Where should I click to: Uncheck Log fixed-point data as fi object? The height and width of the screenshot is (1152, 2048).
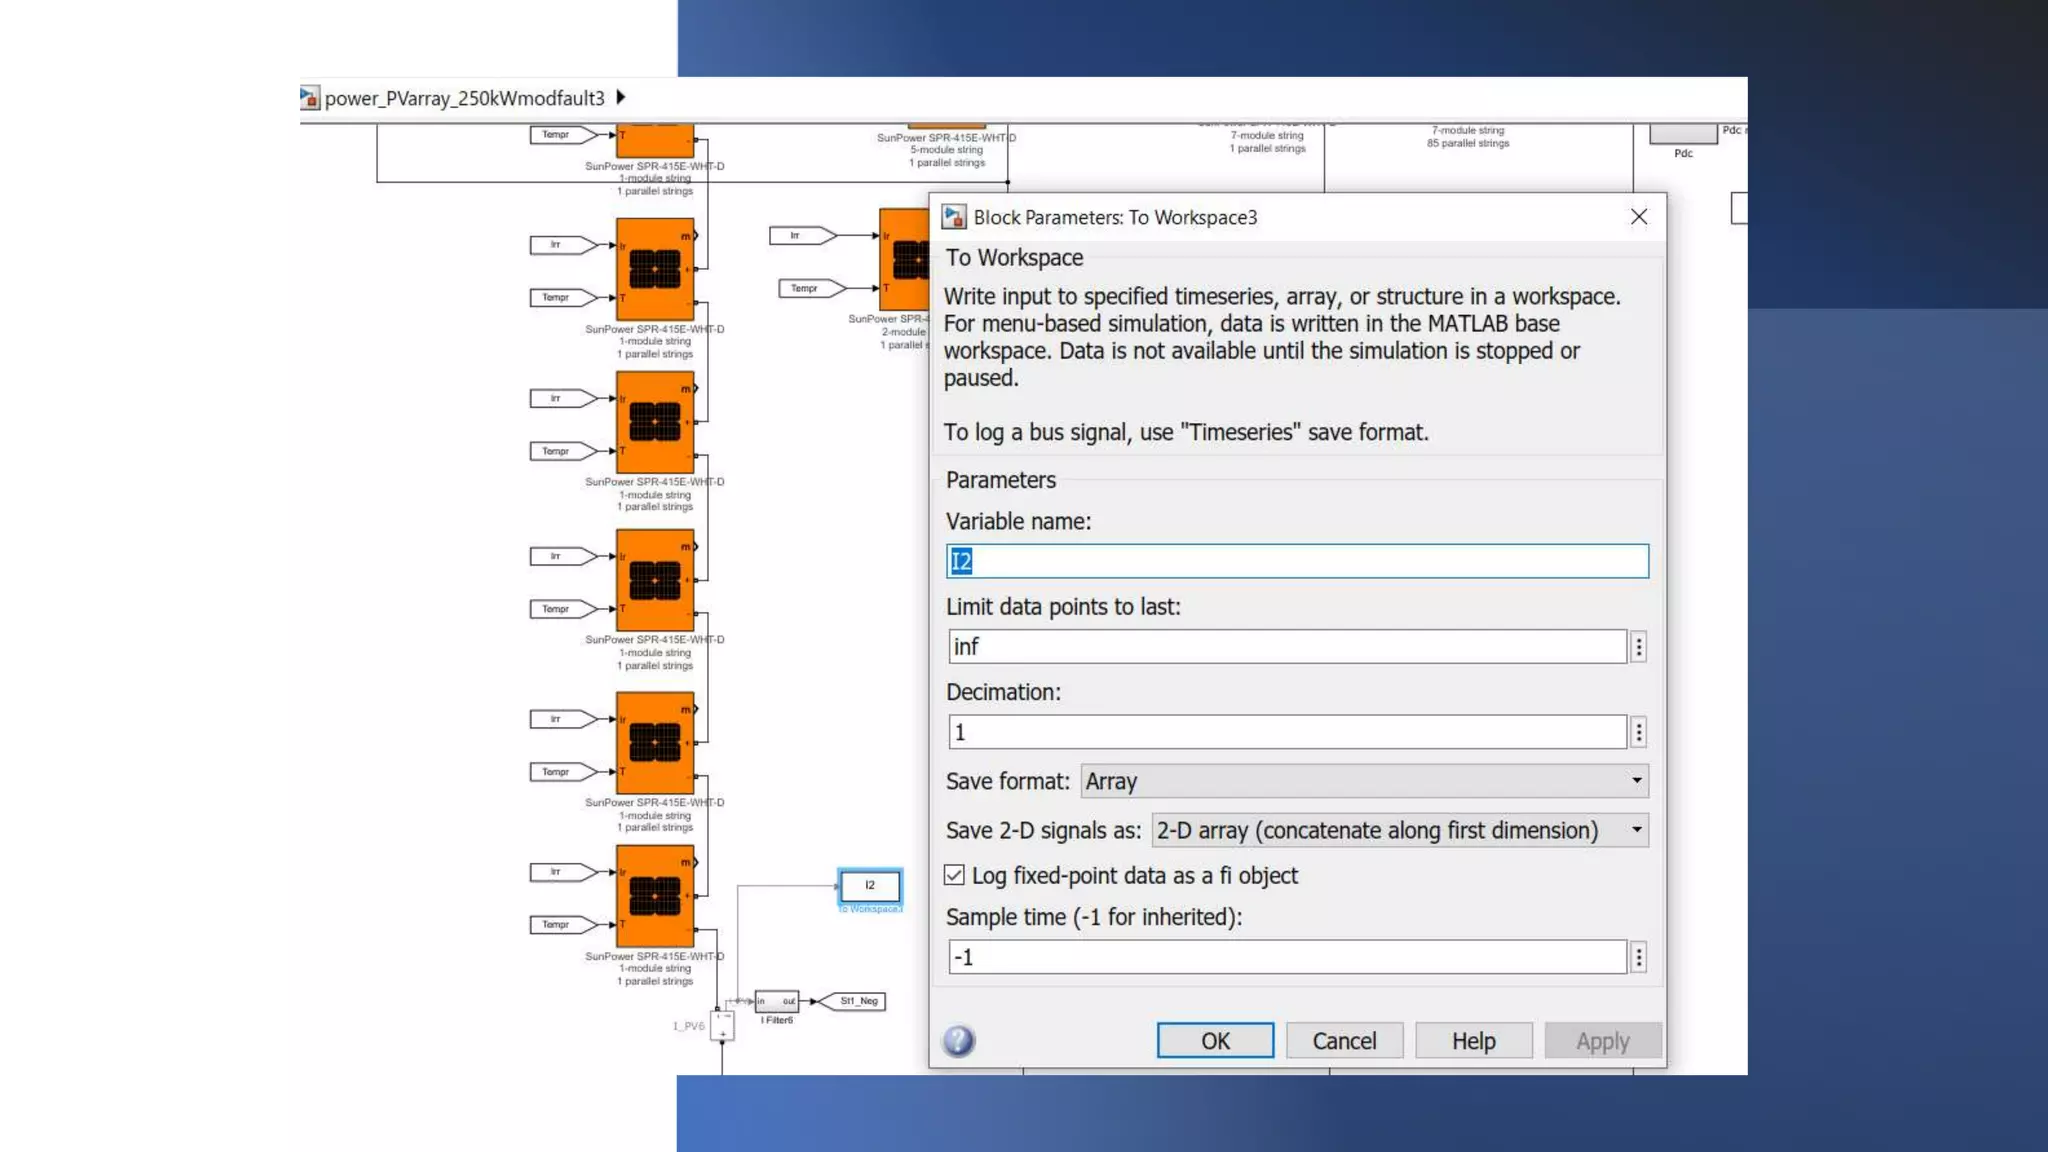coord(955,875)
